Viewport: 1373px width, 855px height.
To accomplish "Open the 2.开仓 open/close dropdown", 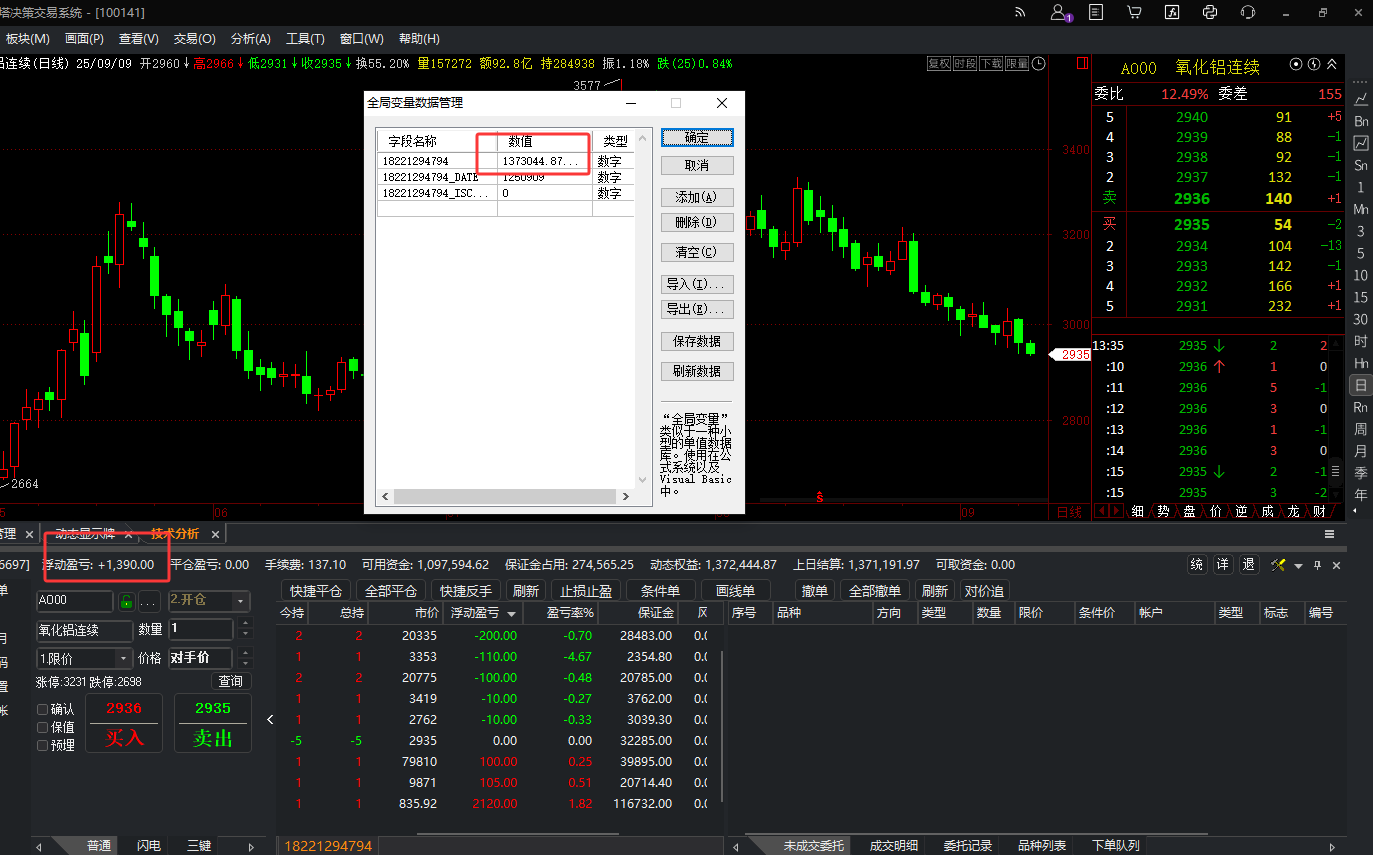I will point(208,601).
